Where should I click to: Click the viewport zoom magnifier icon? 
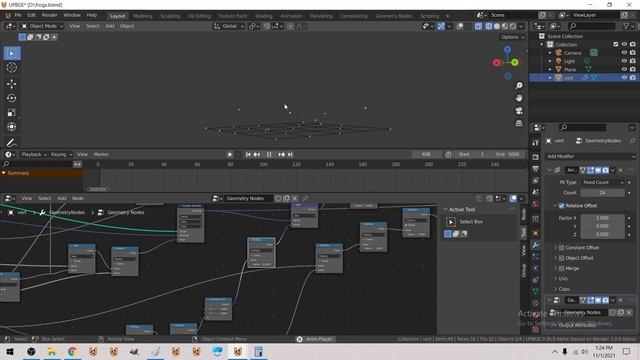point(519,86)
